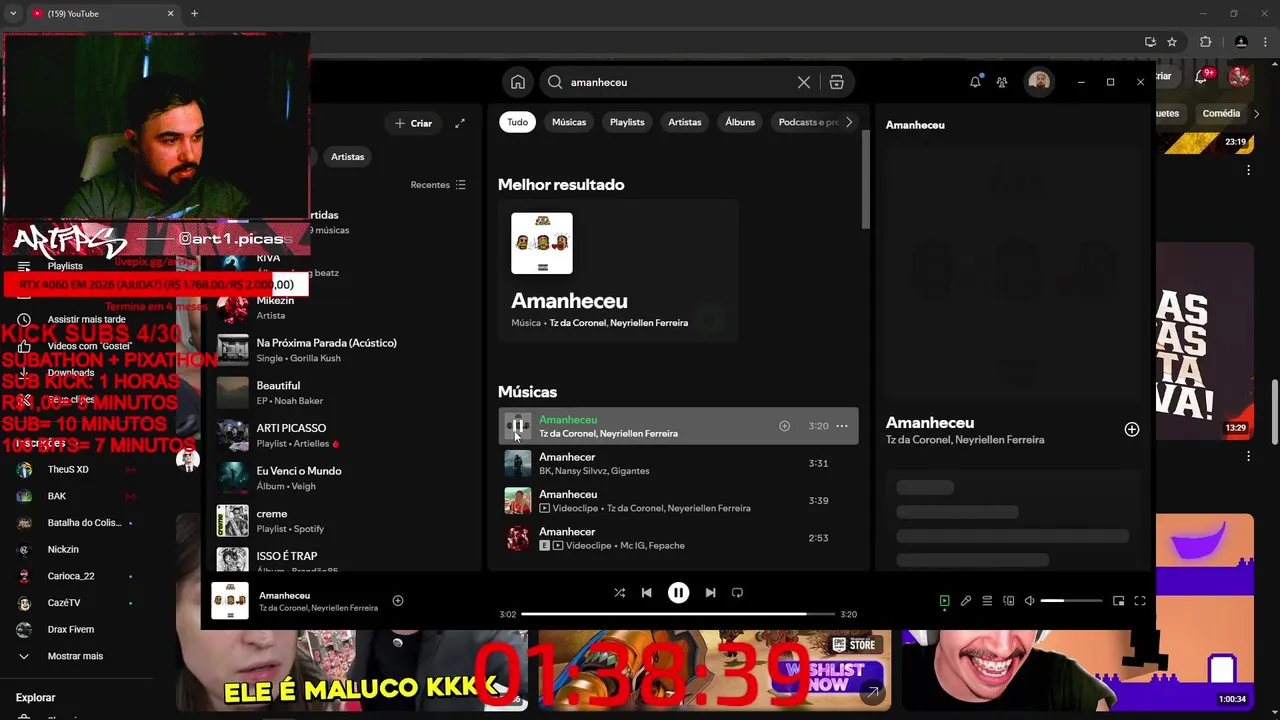Image resolution: width=1280 pixels, height=720 pixels.
Task: Select the Tudo filter tab
Action: tap(517, 122)
